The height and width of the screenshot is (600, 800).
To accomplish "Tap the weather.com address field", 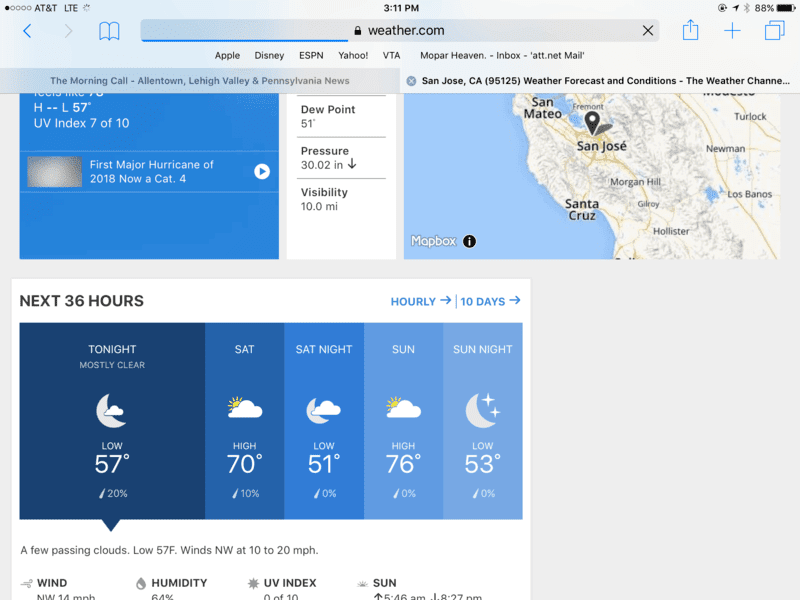I will [400, 31].
